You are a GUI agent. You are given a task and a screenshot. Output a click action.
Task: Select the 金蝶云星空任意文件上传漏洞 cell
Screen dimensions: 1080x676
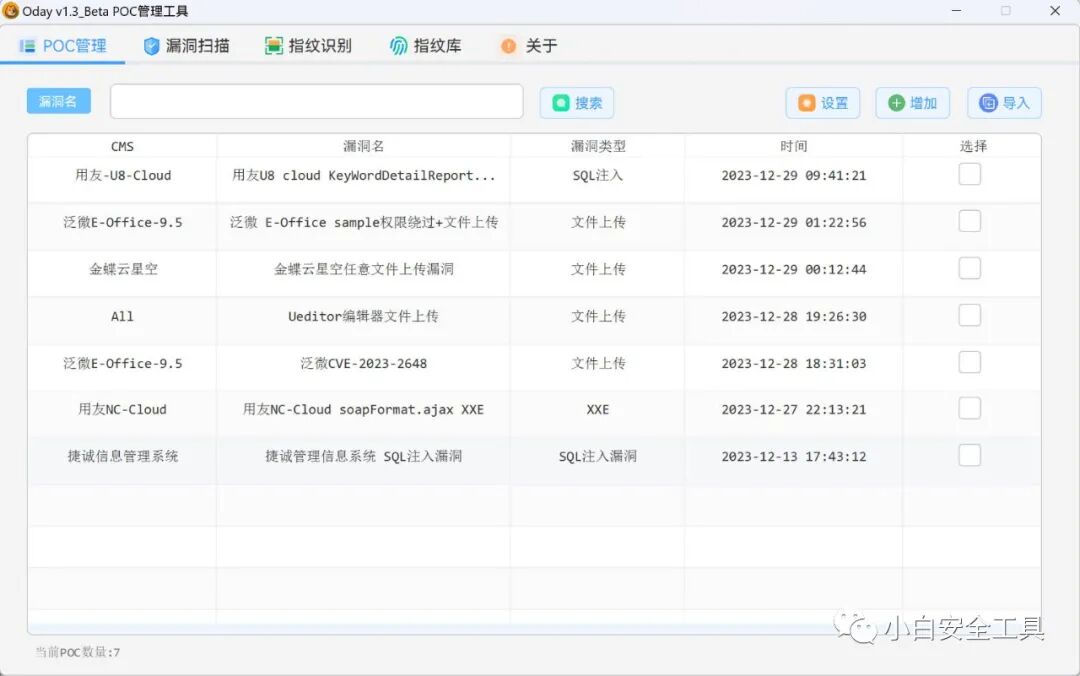(364, 269)
